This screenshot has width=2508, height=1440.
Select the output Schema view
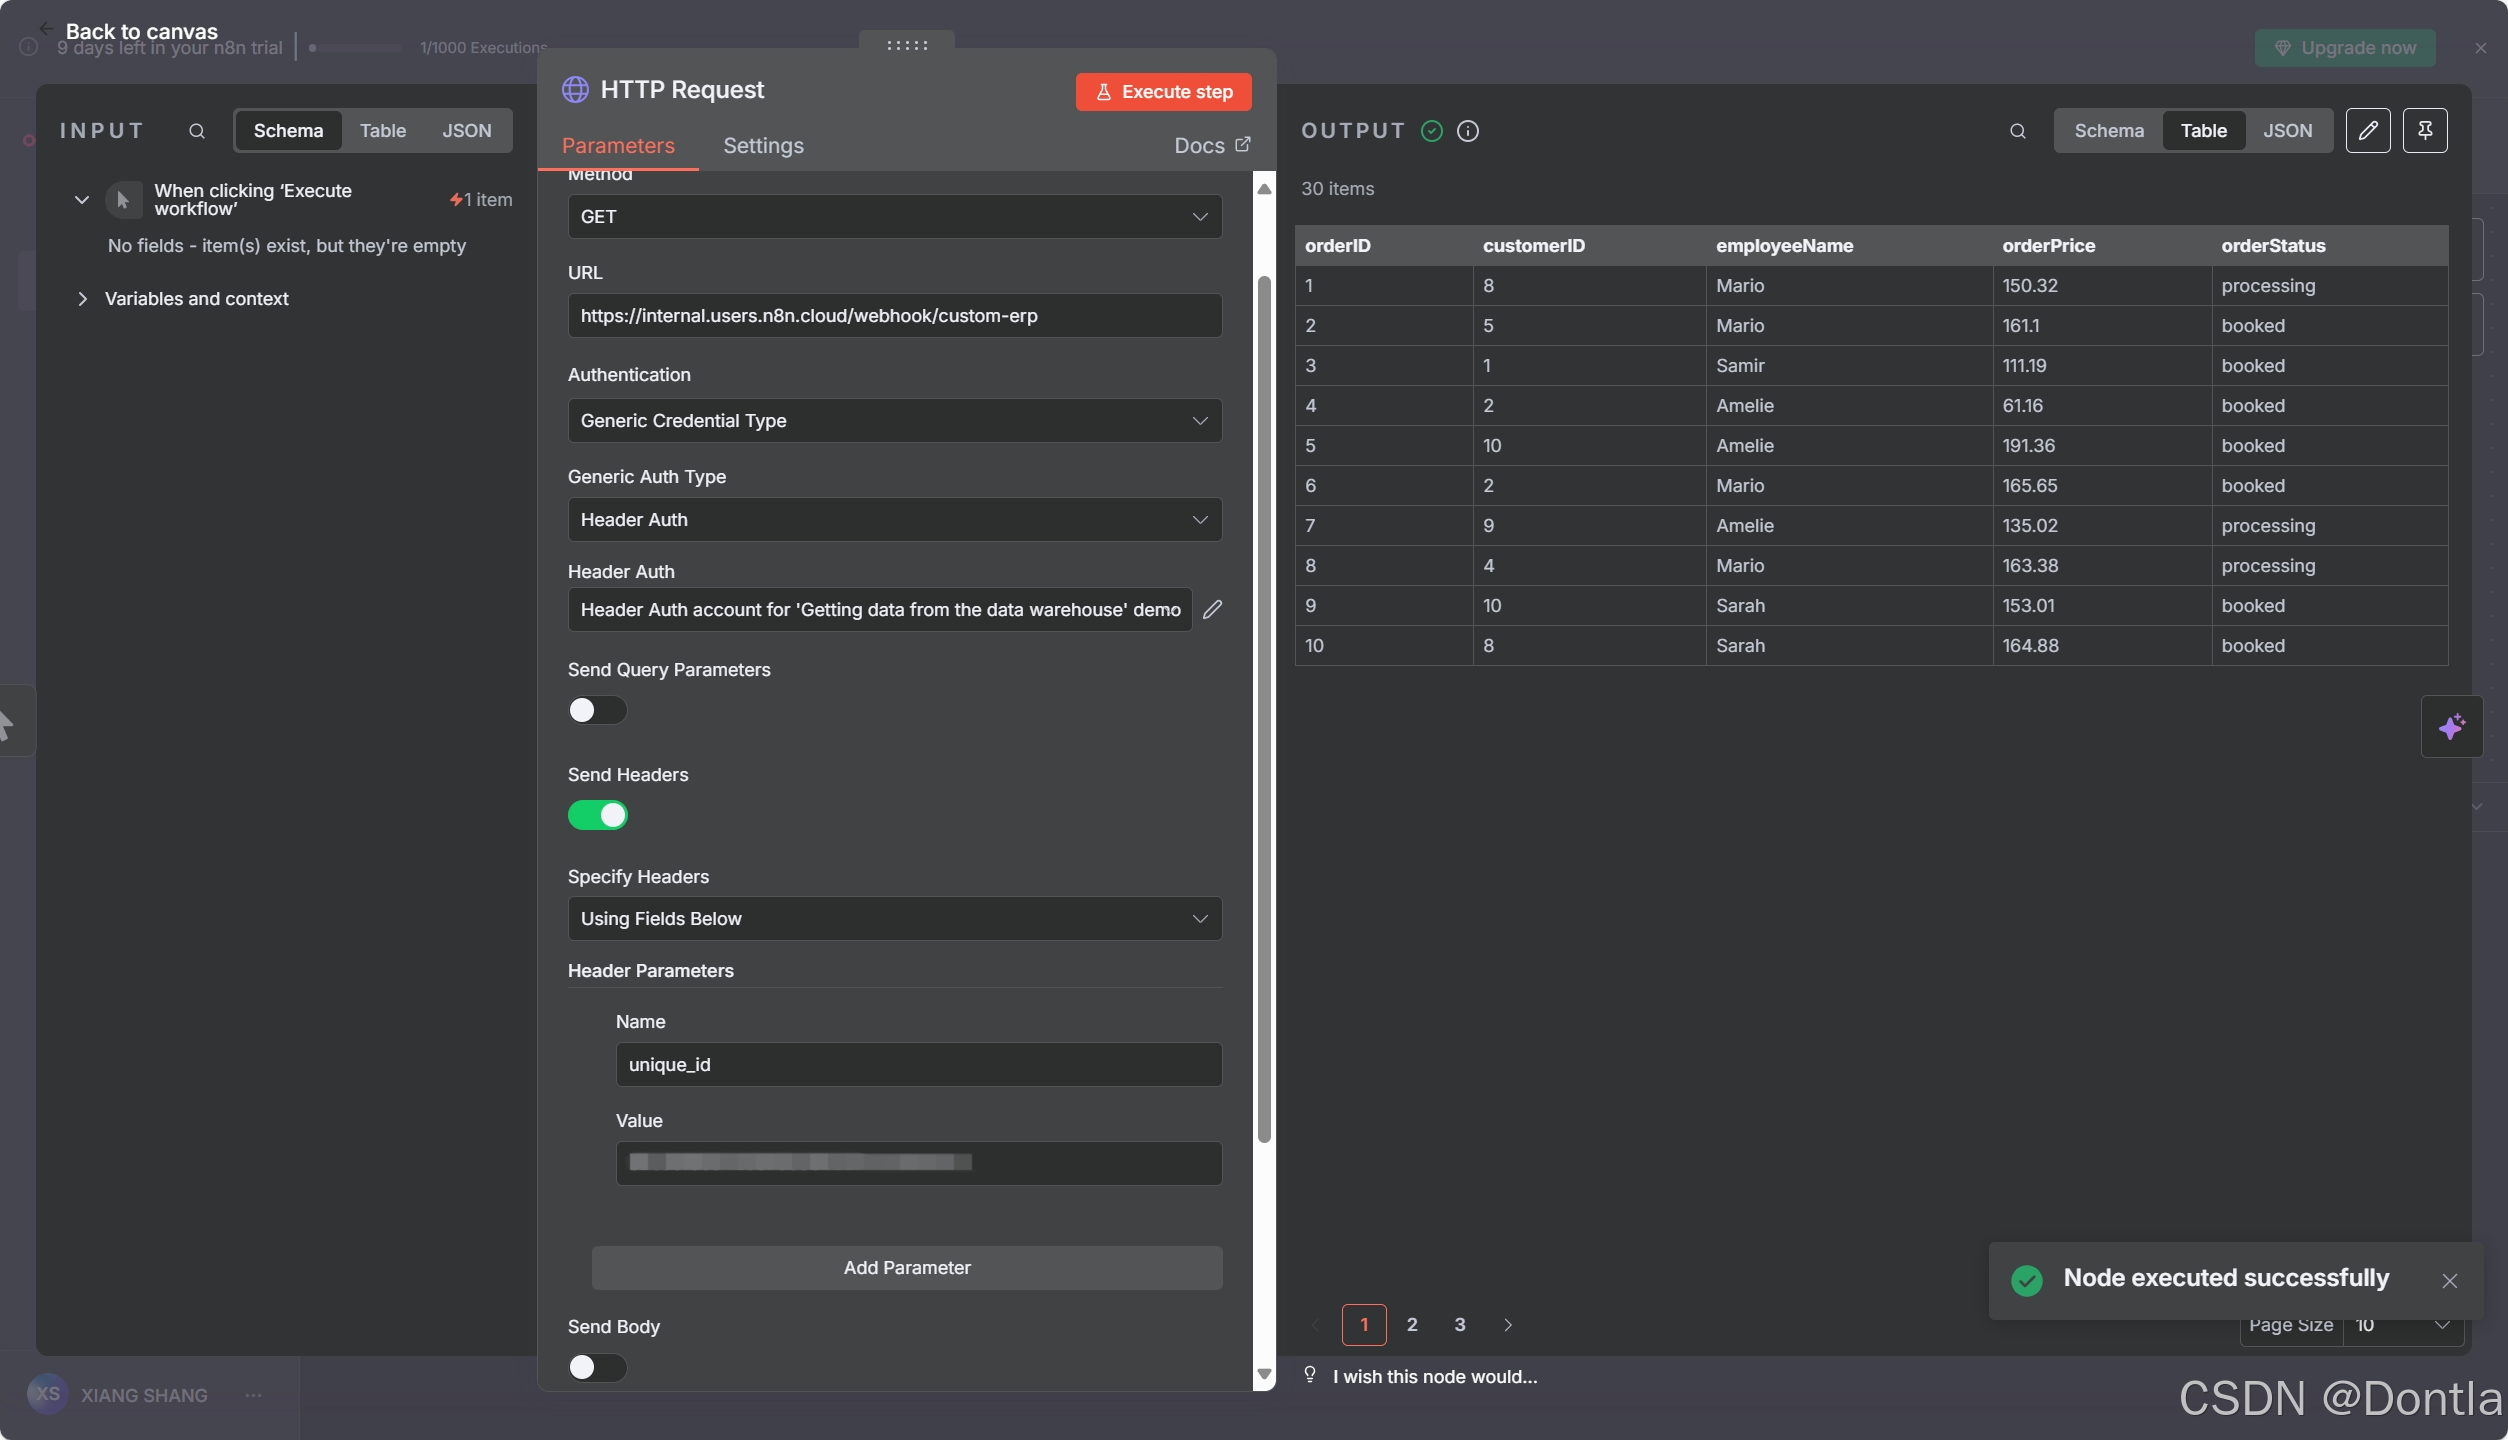(x=2109, y=131)
